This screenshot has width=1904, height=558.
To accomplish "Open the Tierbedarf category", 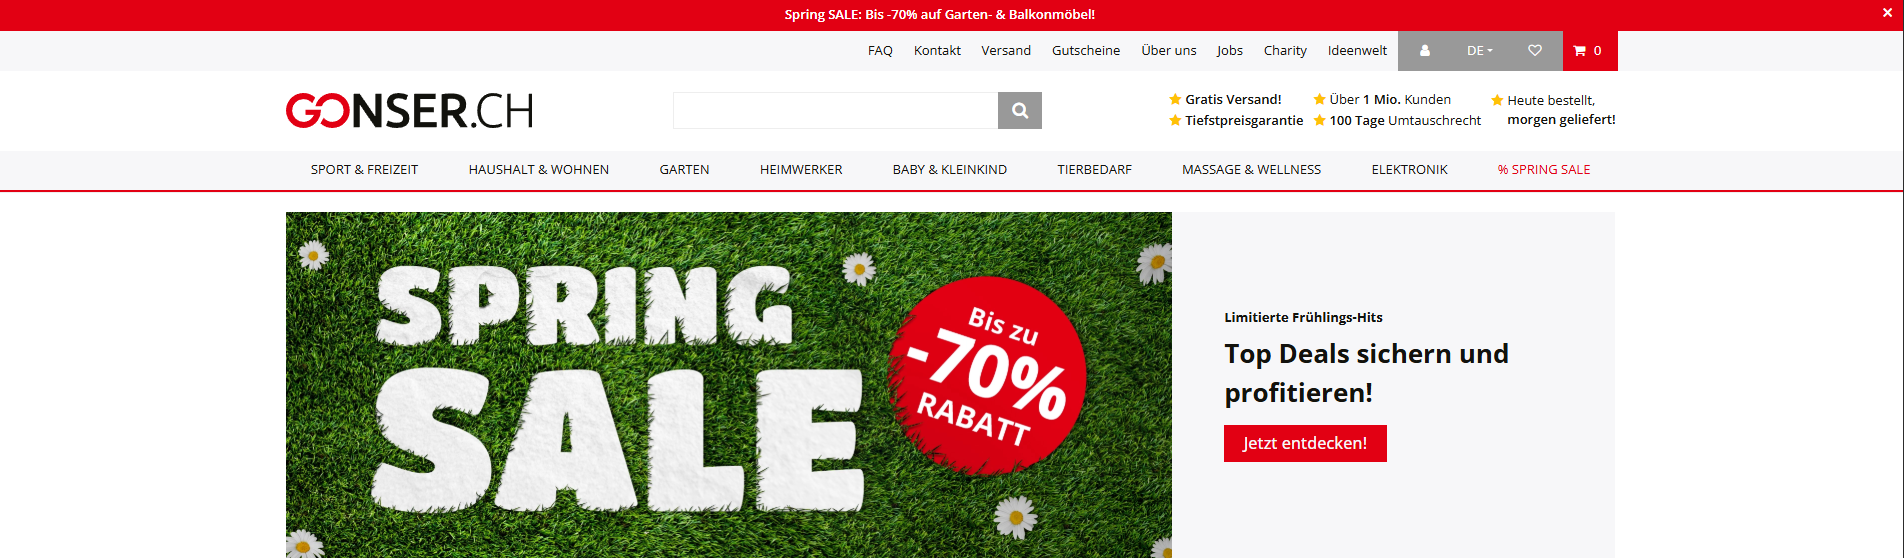I will click(1095, 170).
